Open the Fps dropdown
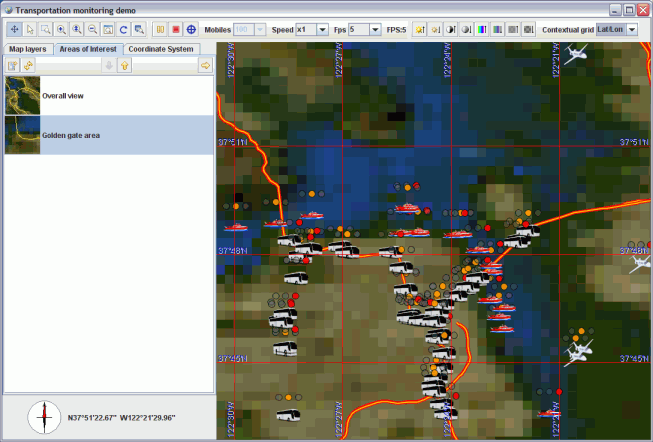The width and height of the screenshot is (653, 442). click(x=374, y=30)
